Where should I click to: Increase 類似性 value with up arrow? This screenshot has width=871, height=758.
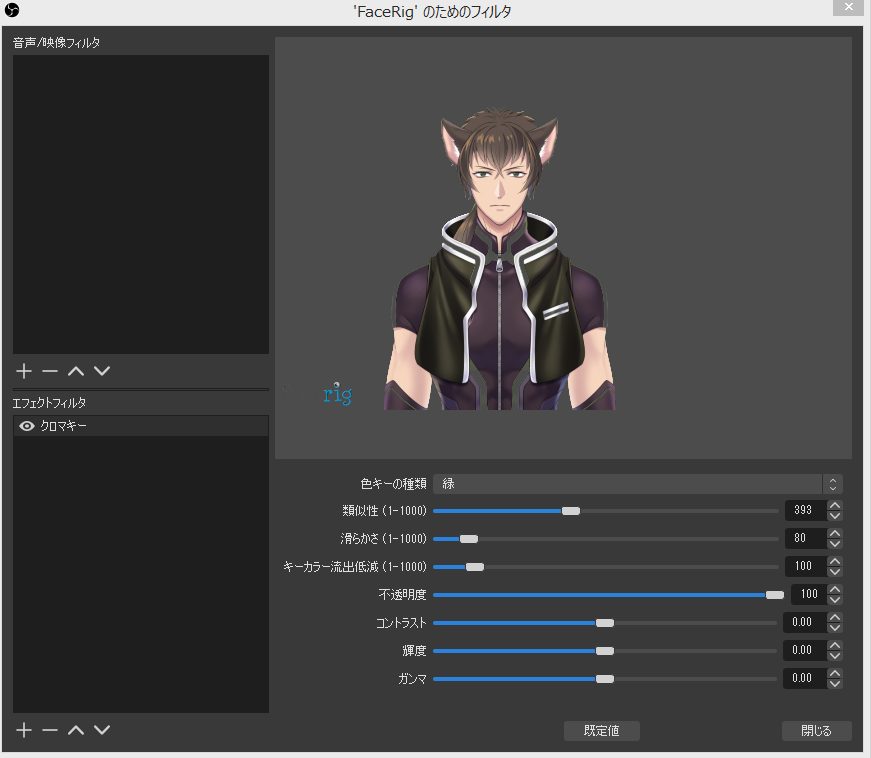click(834, 505)
